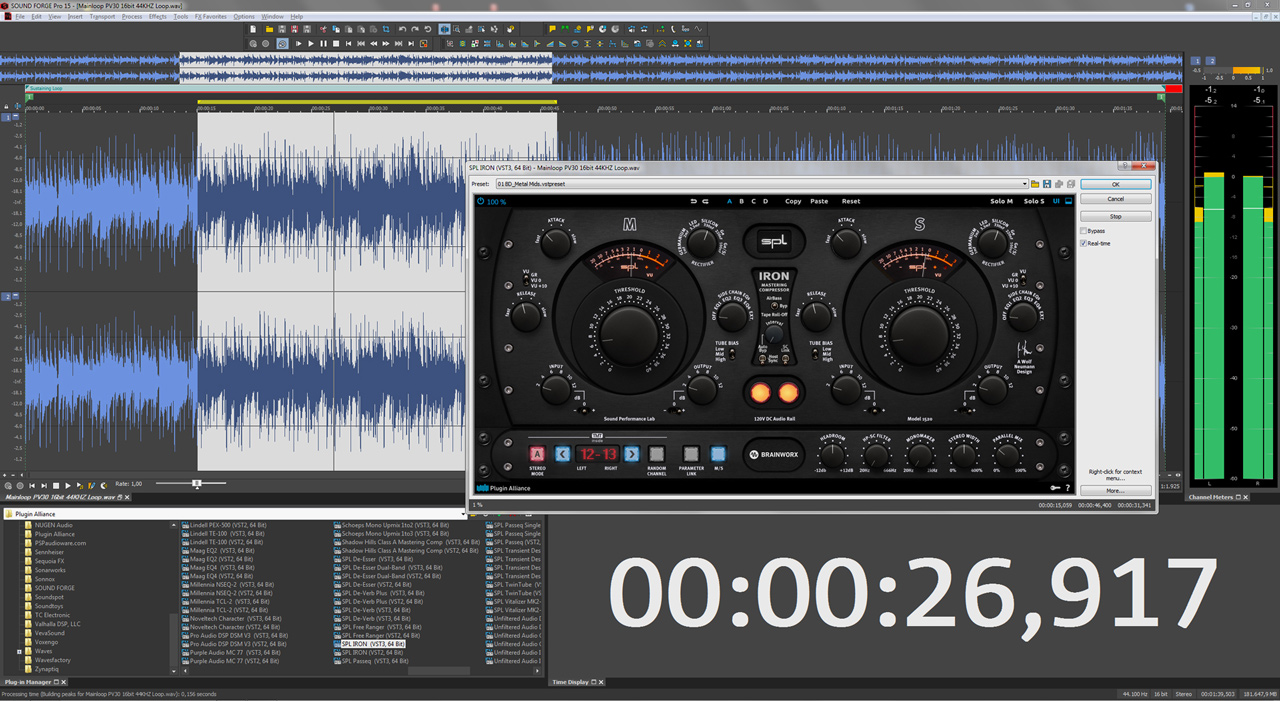
Task: Click OK in the SPL IRON dialog
Action: (x=1115, y=184)
